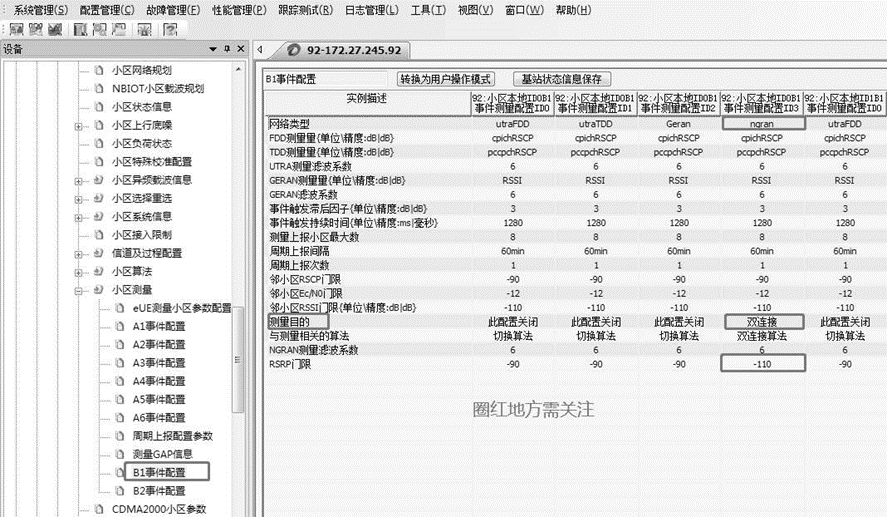Expand the 小区上行底噪 tree node

(x=79, y=126)
